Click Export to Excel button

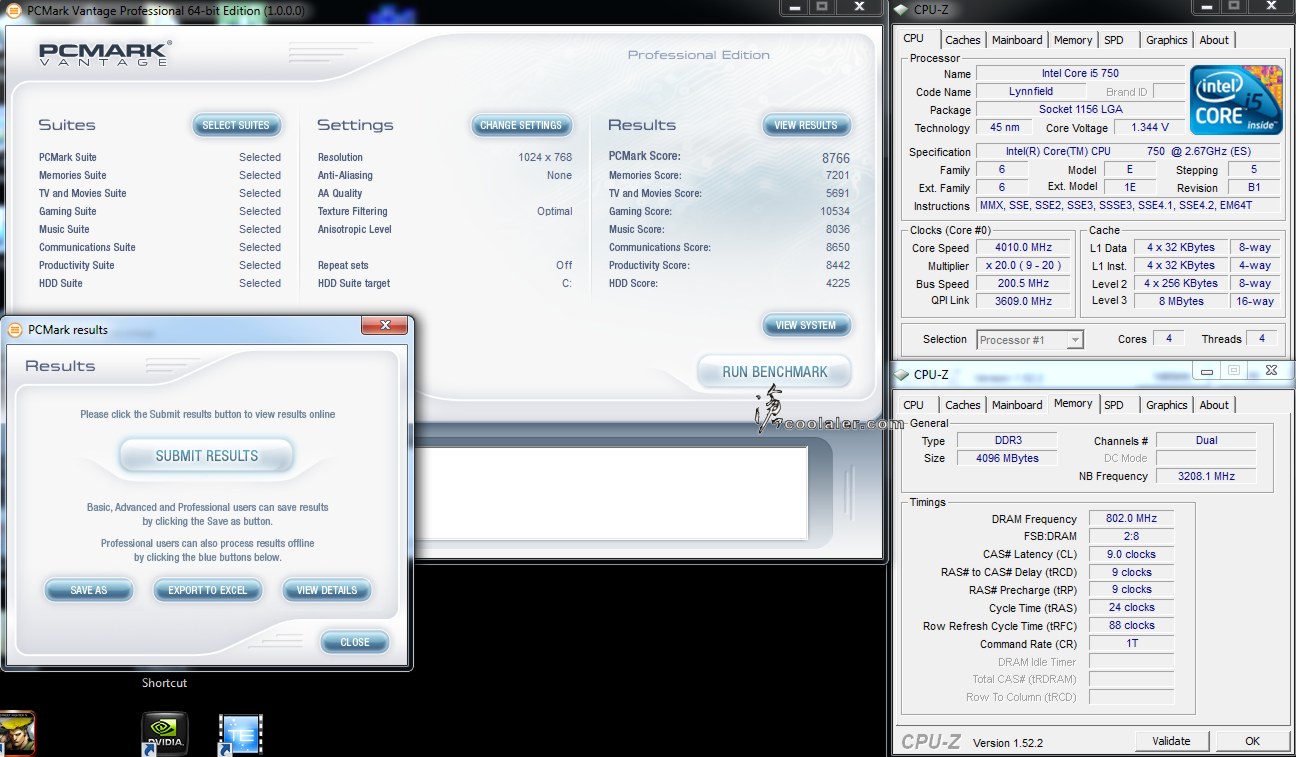(207, 590)
